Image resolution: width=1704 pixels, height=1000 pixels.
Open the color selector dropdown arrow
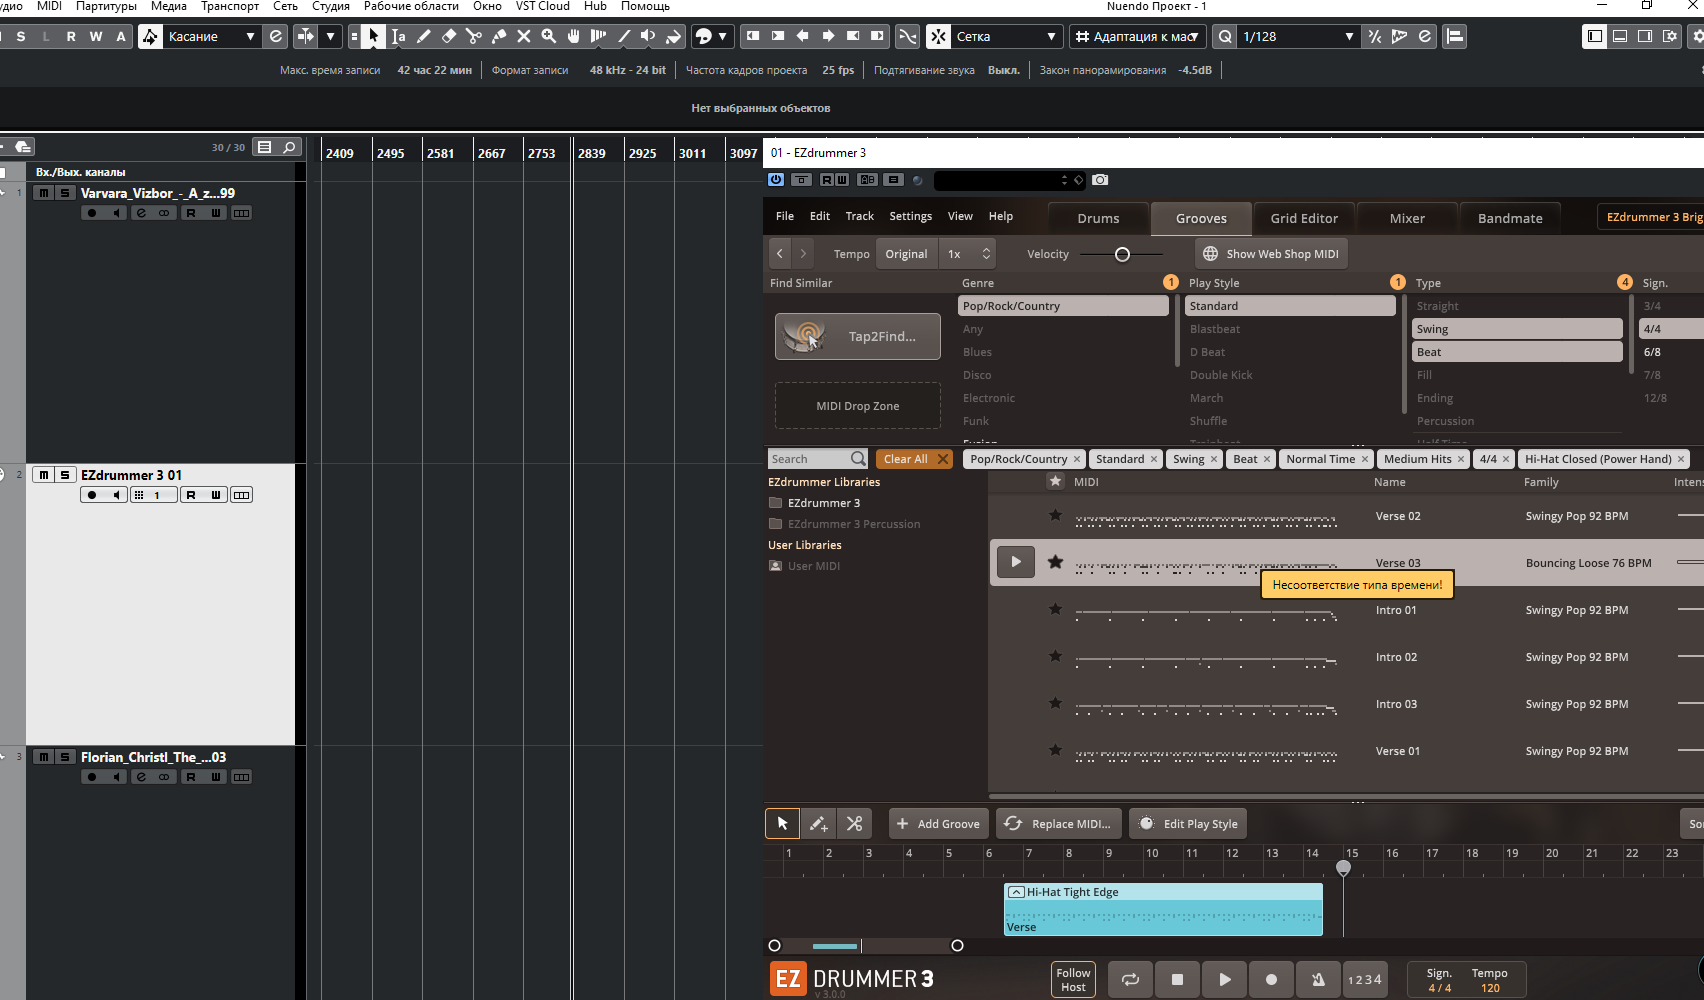[x=723, y=36]
